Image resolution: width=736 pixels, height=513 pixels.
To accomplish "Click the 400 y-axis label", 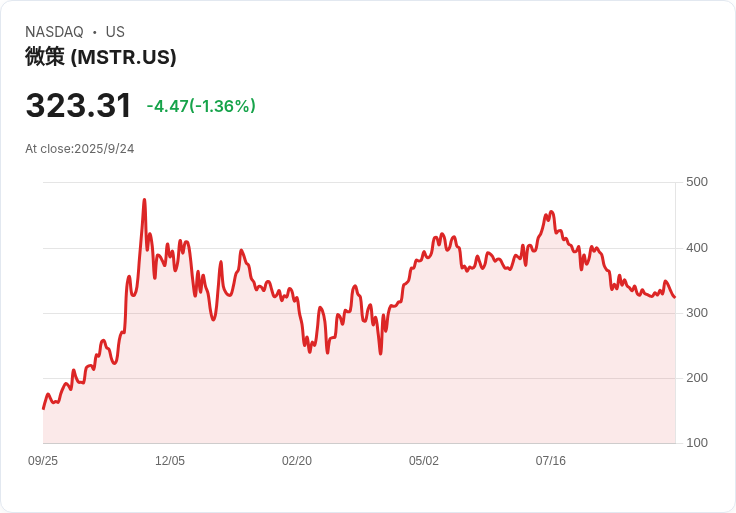I will click(x=697, y=248).
